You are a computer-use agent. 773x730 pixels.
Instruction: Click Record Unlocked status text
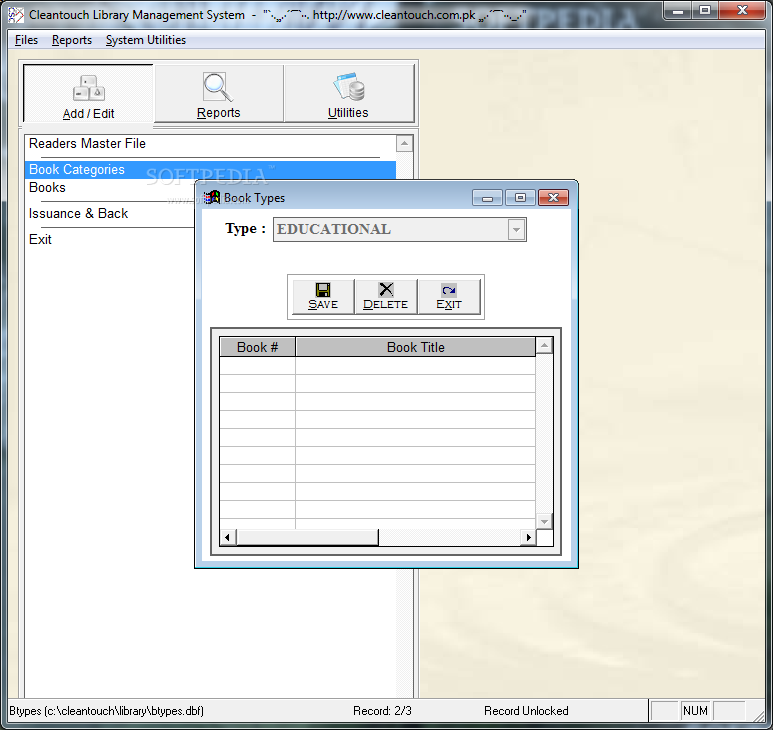coord(526,711)
